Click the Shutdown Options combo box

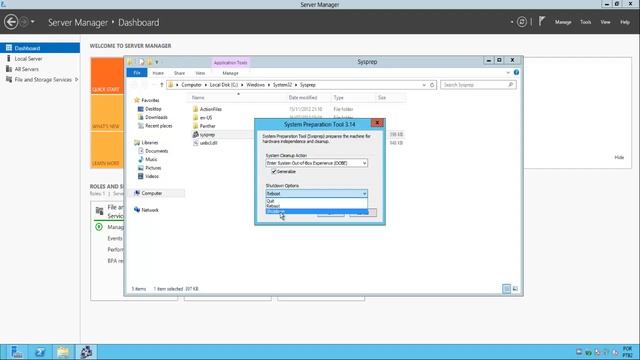(x=316, y=193)
